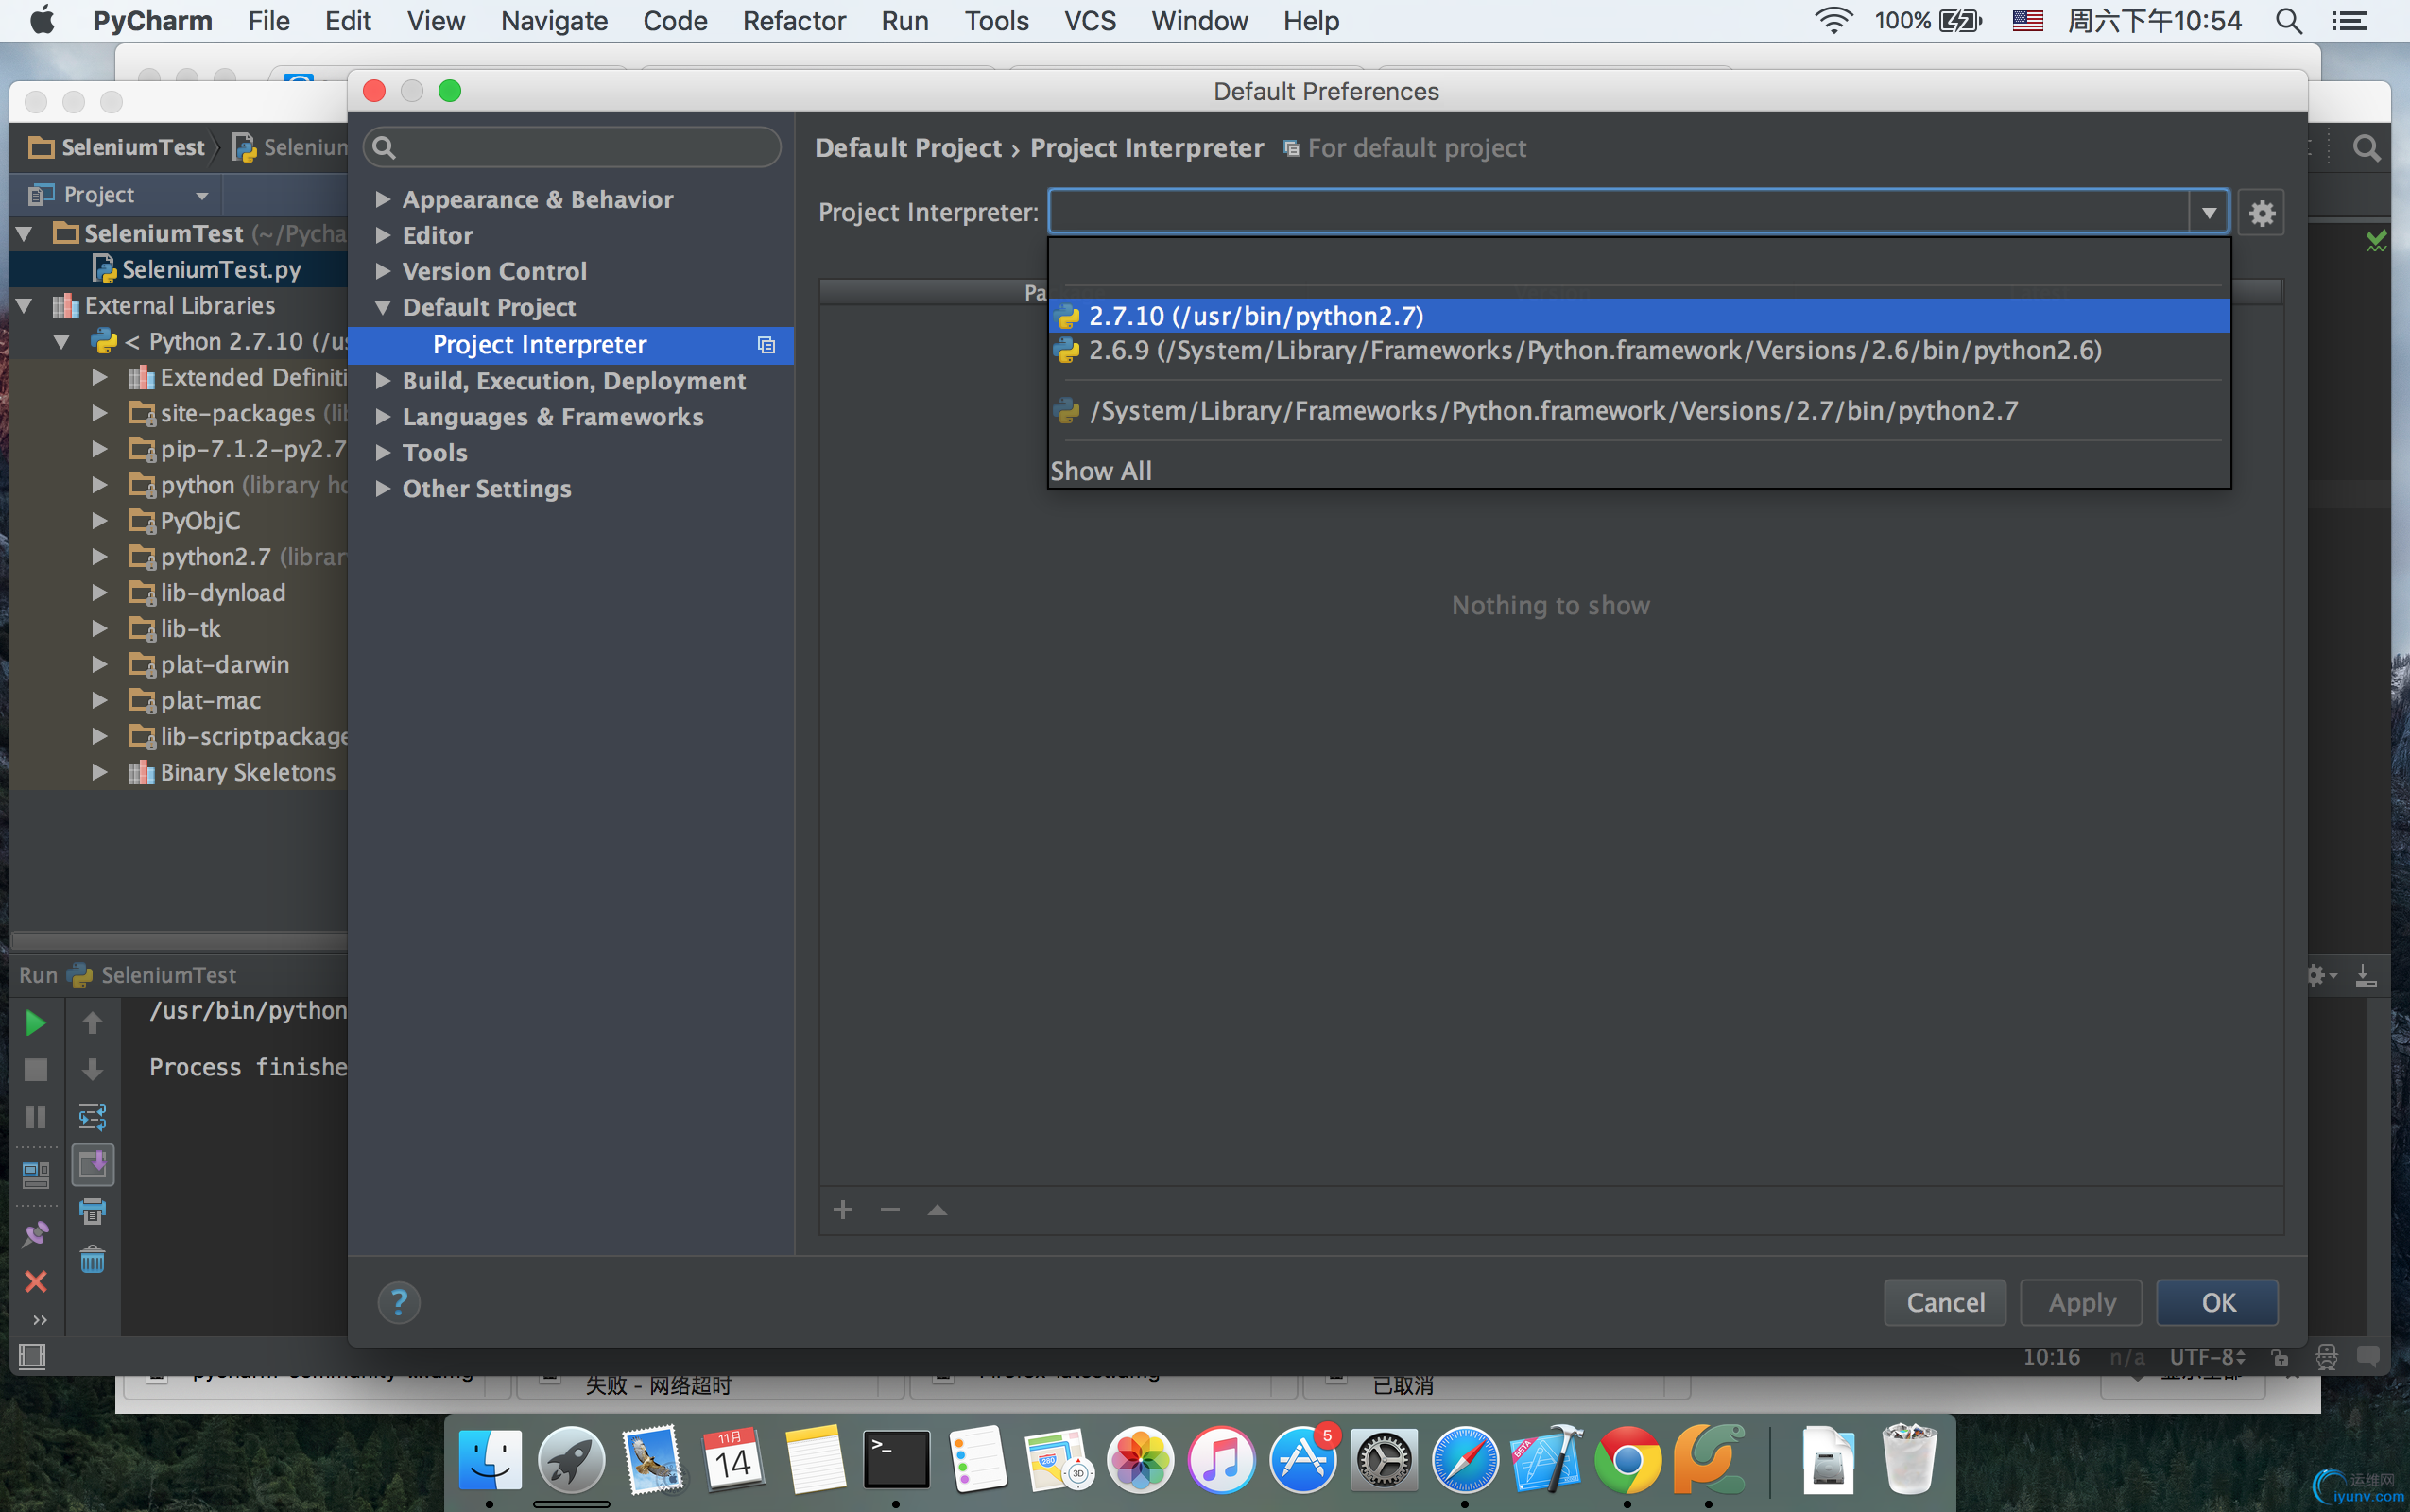Click the Pause icon in Run panel
Screen dimensions: 2410x1512
click(x=35, y=1116)
